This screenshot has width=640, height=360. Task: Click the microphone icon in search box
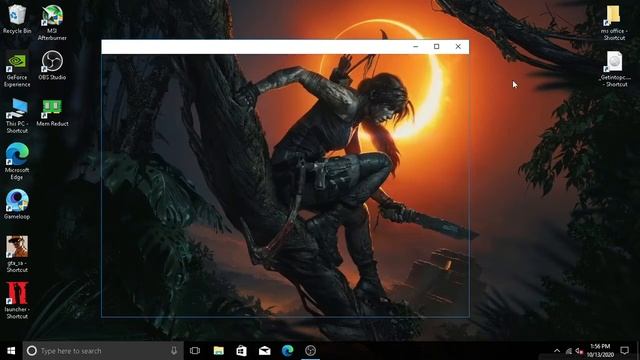pos(174,351)
